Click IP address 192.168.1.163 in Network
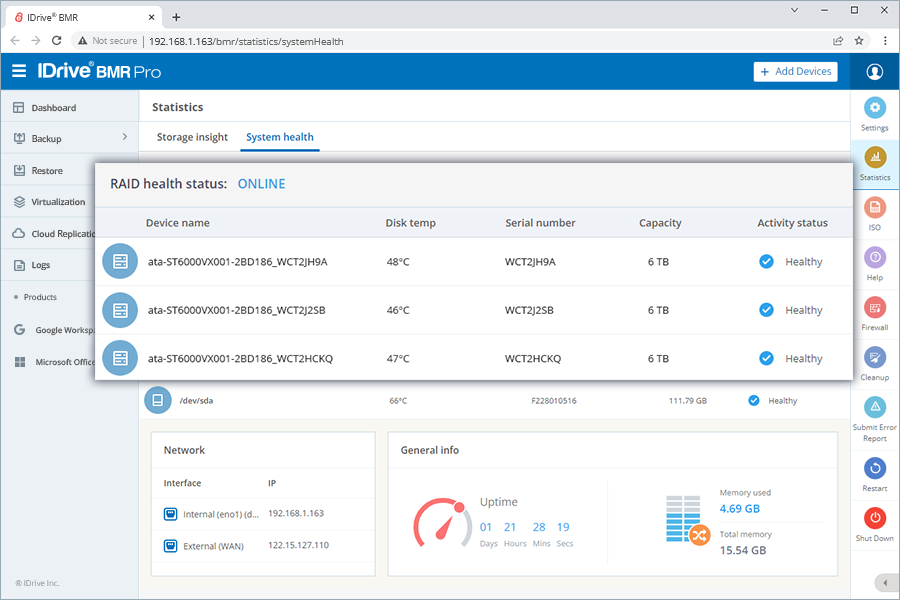900x600 pixels. click(296, 513)
